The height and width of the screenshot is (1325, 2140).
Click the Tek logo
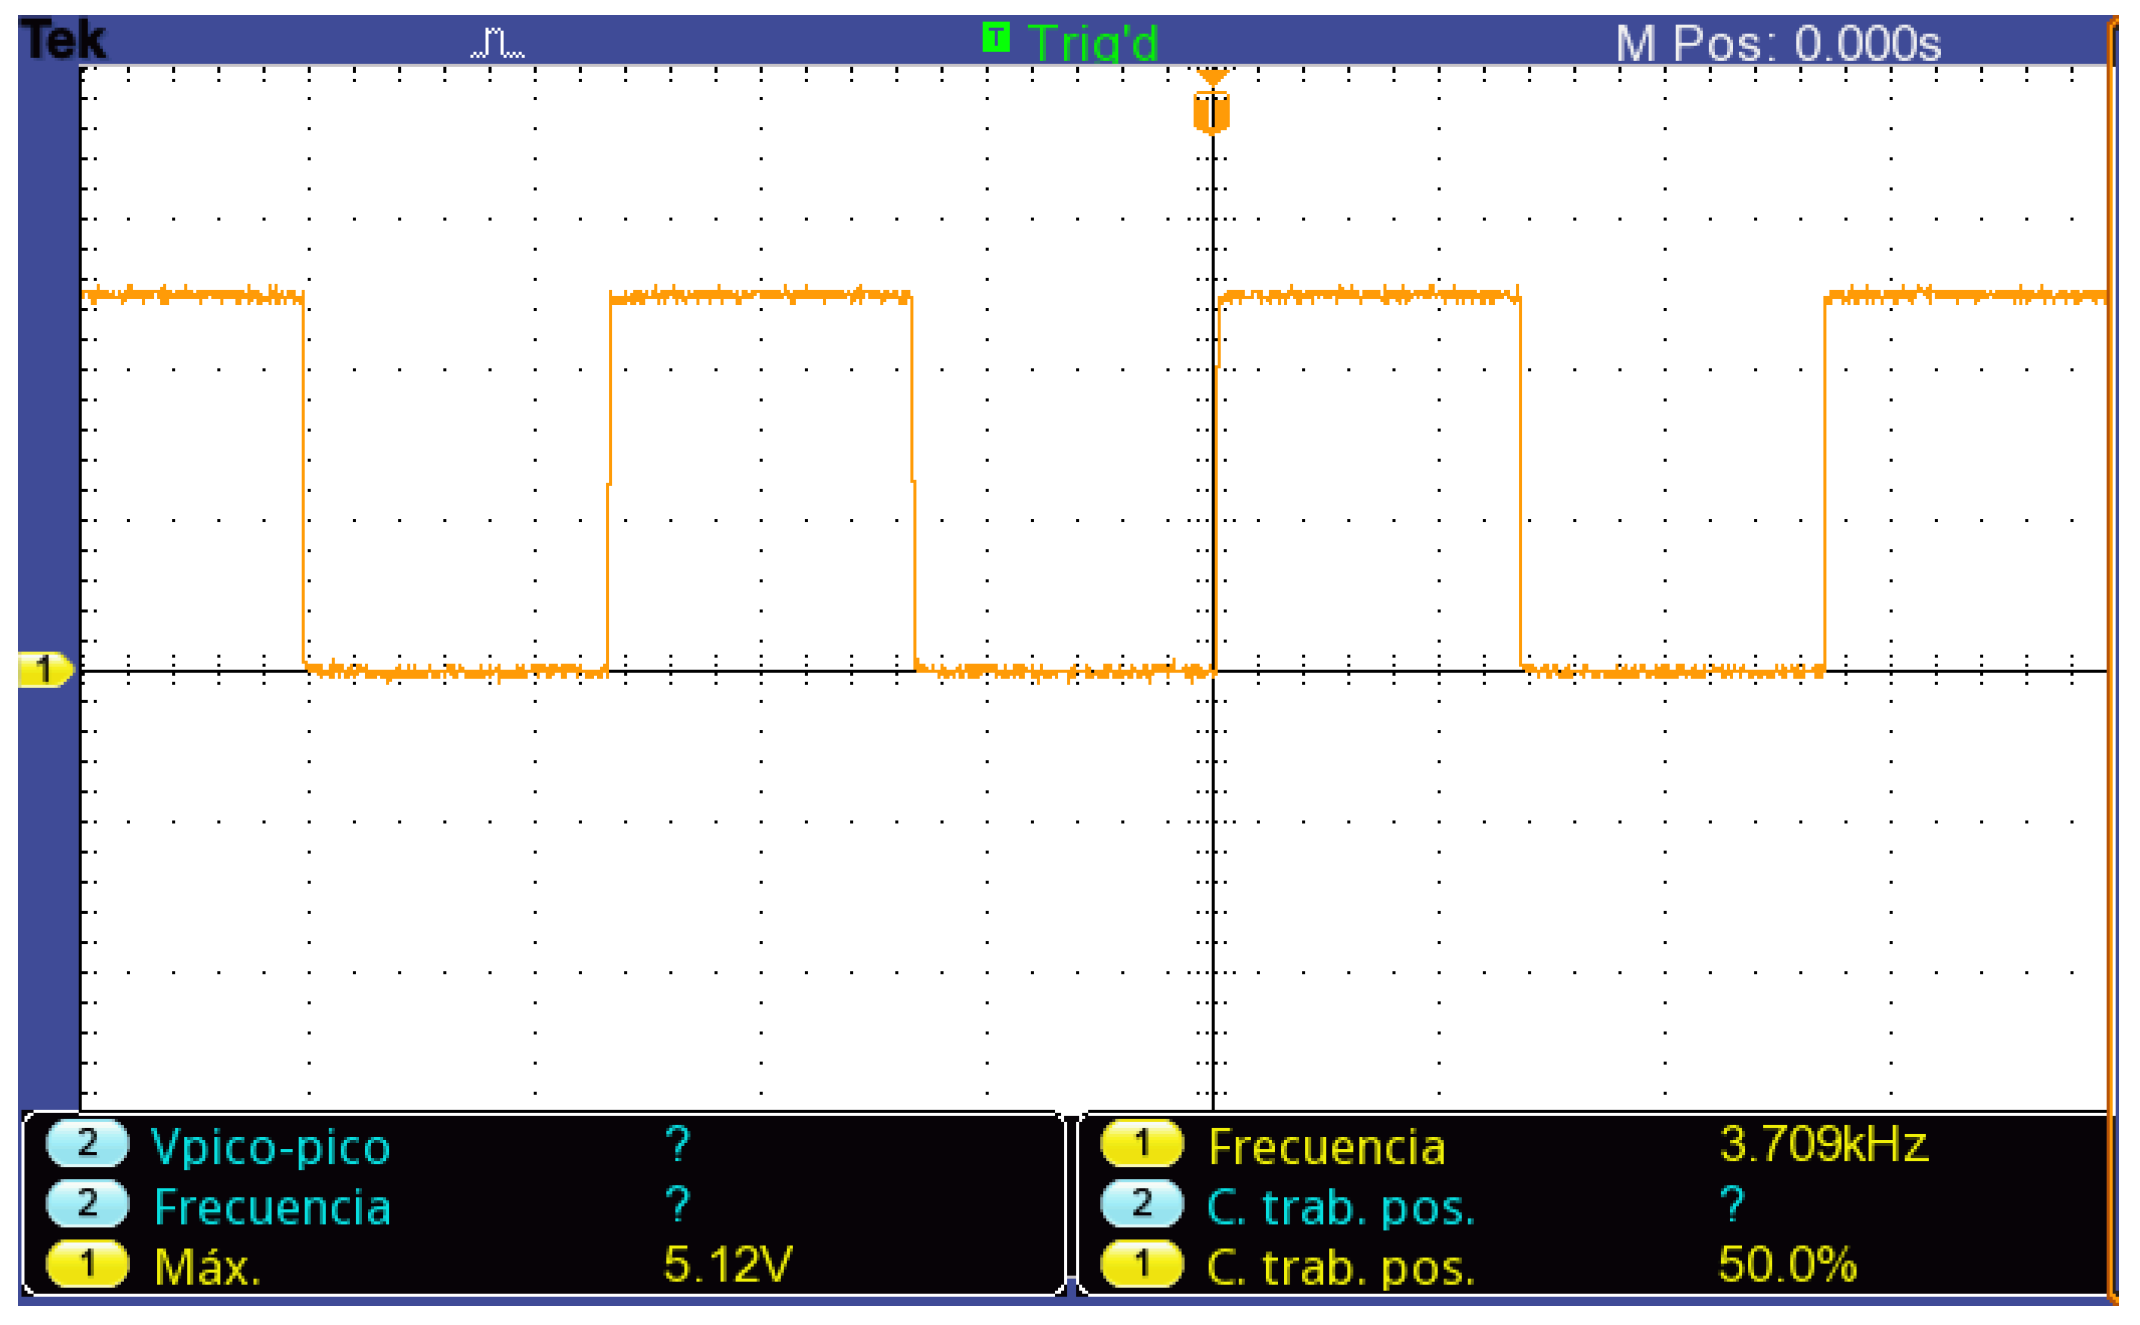(x=62, y=38)
